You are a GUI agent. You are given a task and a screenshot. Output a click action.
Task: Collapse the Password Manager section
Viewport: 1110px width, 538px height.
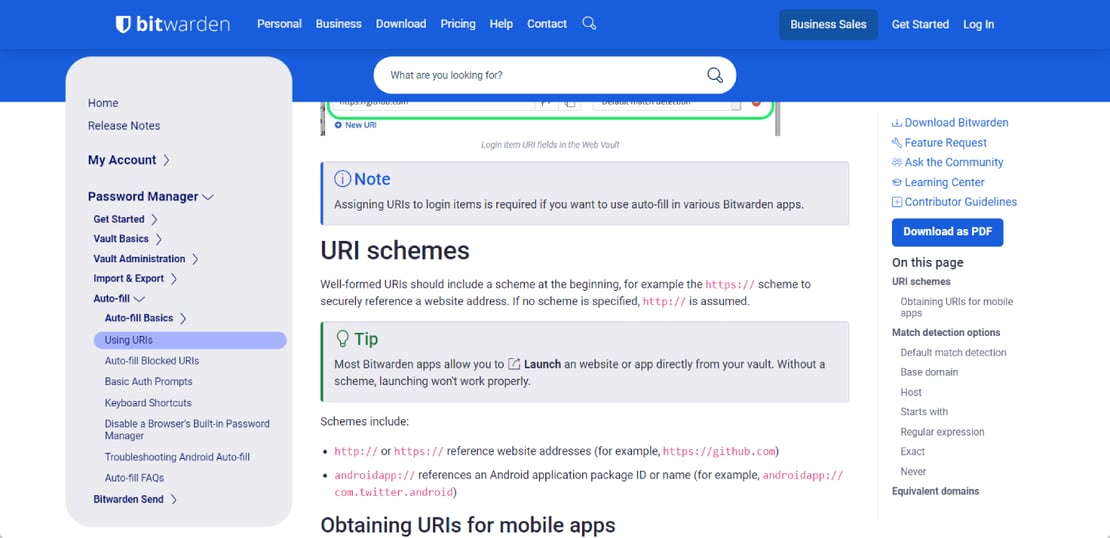tap(208, 197)
